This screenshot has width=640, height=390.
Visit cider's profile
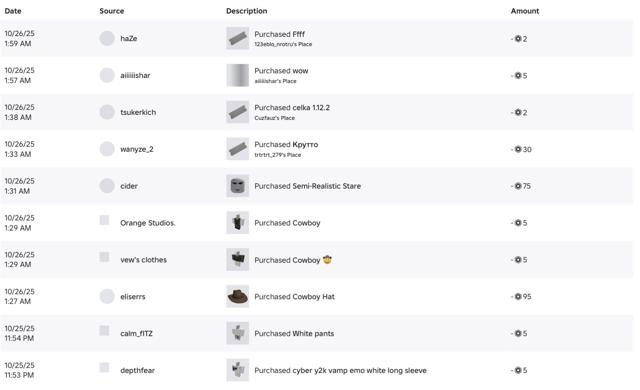(129, 186)
